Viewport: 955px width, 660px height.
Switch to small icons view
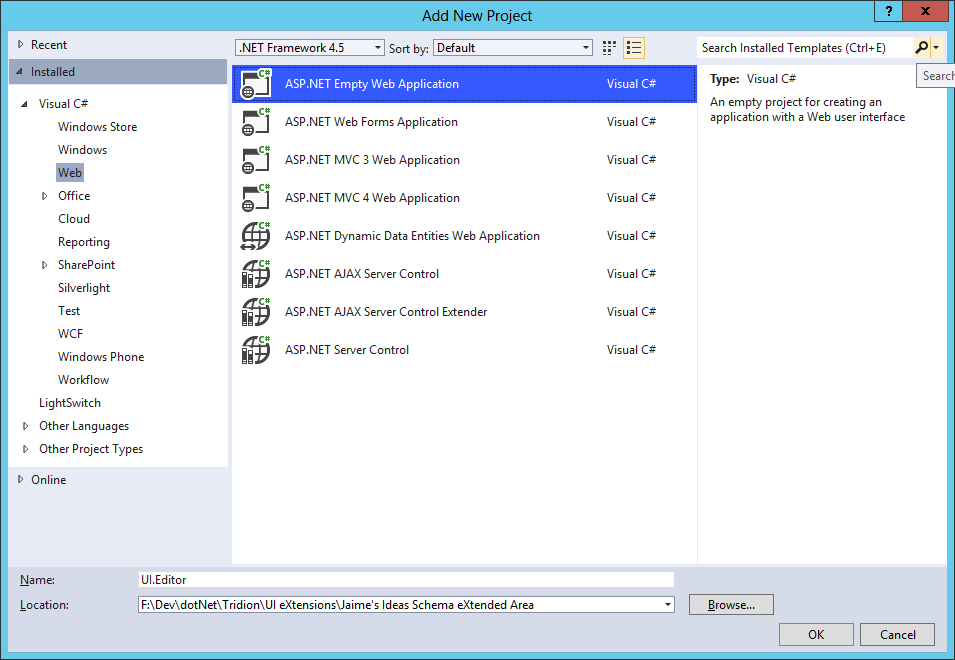coord(609,48)
